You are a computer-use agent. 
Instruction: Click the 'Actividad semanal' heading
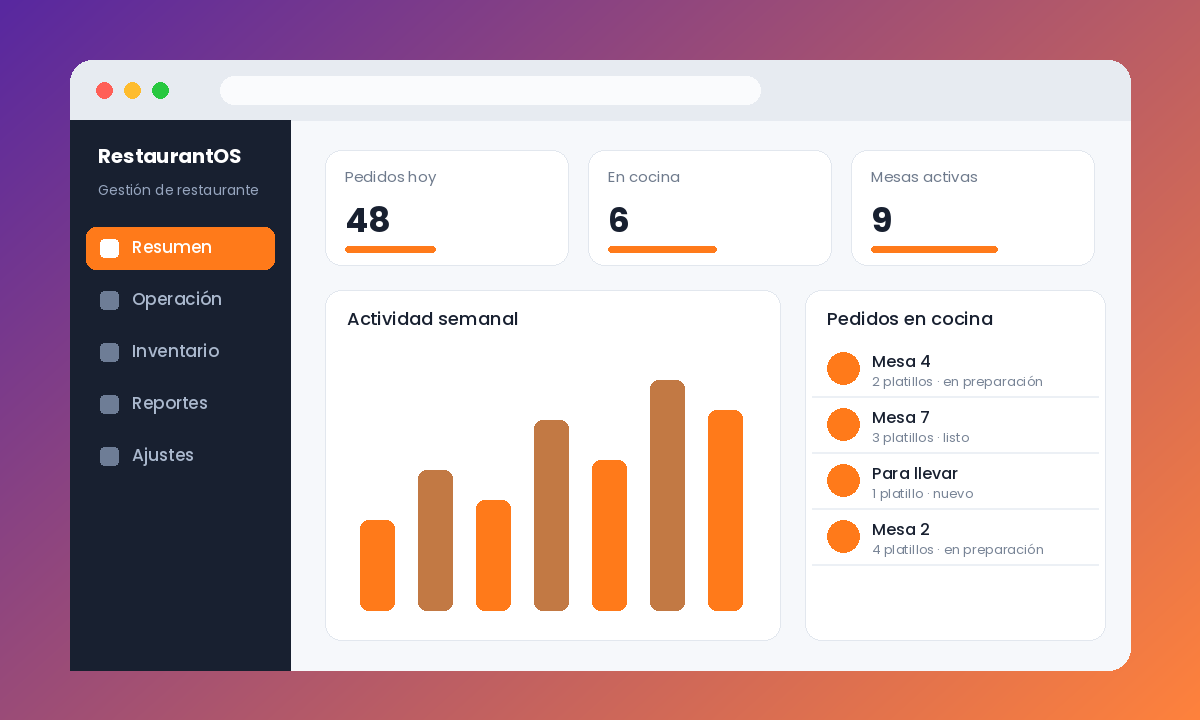tap(432, 319)
